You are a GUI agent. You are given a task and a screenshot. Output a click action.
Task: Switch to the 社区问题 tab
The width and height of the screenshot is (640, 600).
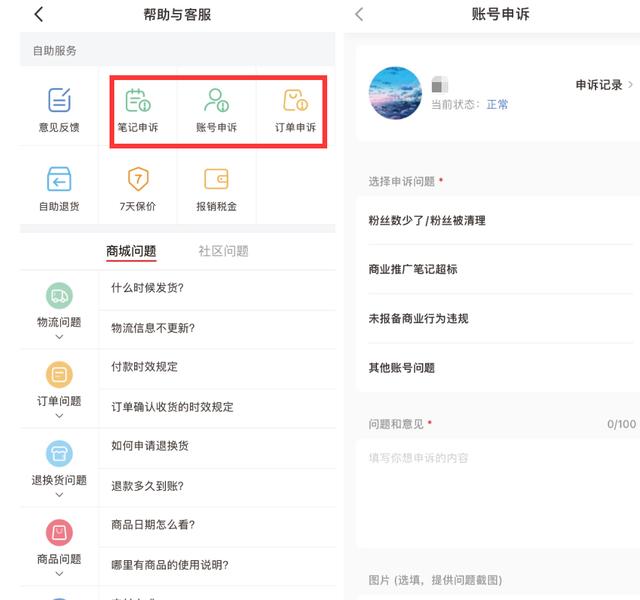223,251
